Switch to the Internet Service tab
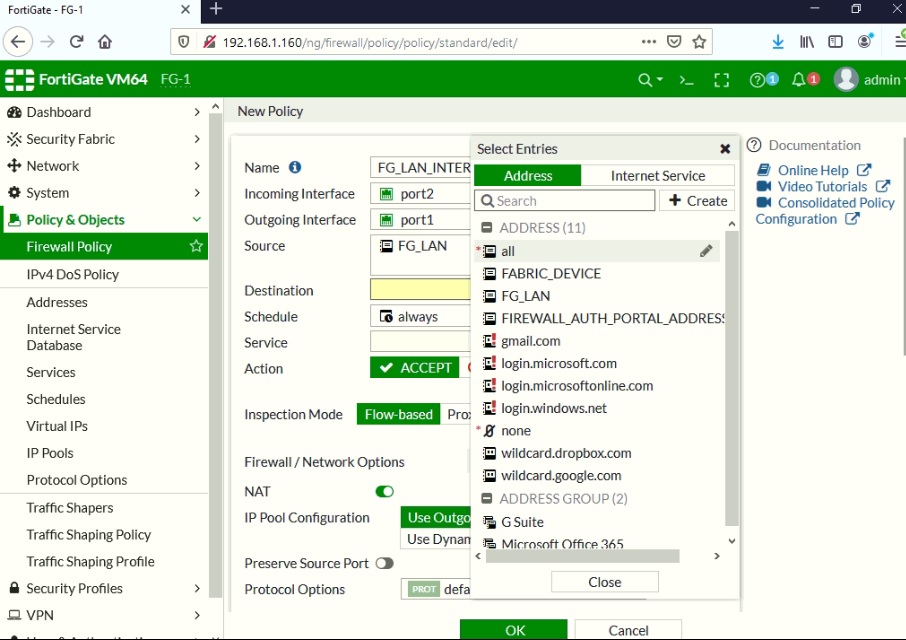 click(659, 175)
